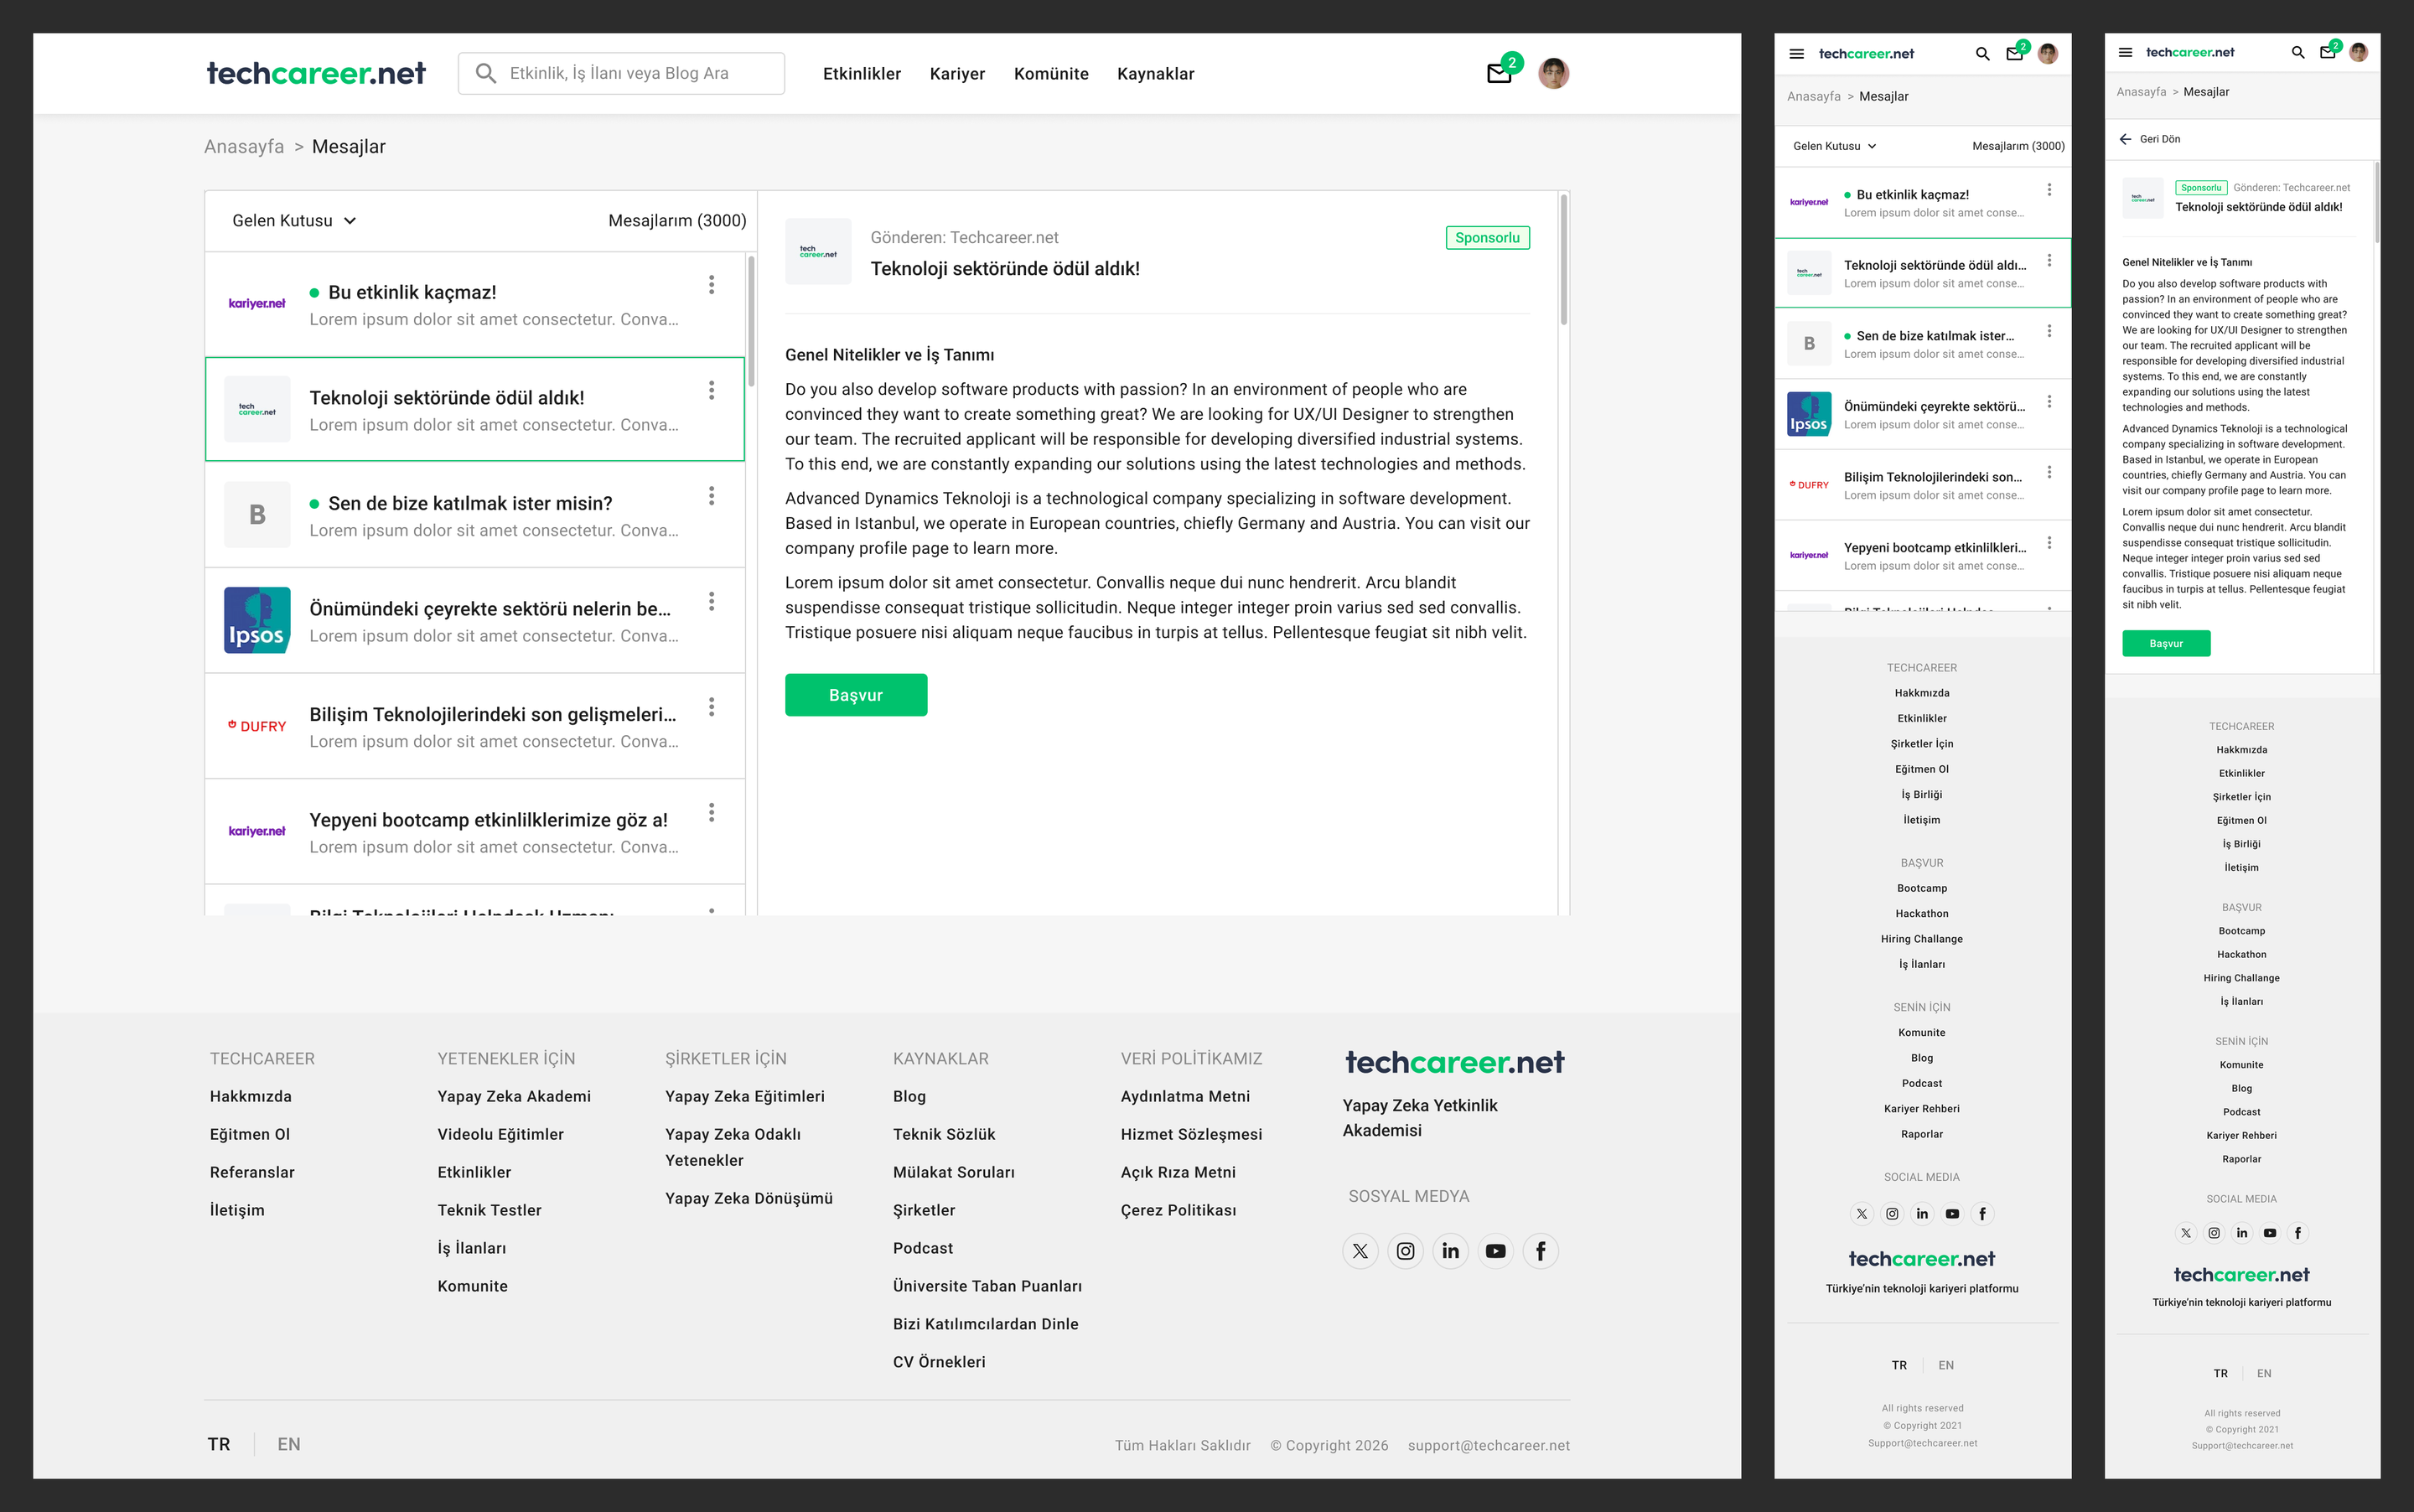2414x1512 pixels.
Task: Open desktop 'Bilişim Teknolojilerindeki son gelişmeleri' message
Action: point(475,726)
